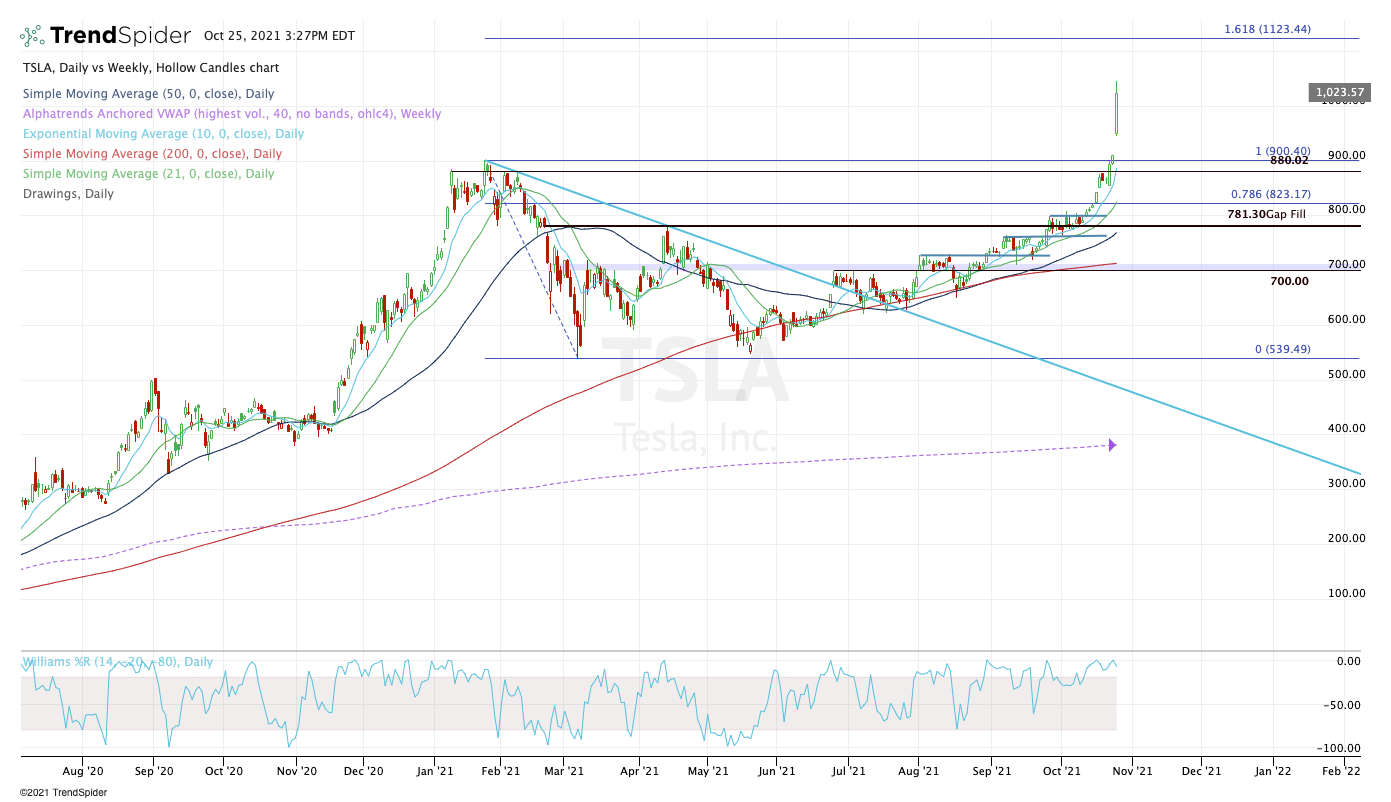Click the Jan '22 date axis label
Image resolution: width=1391 pixels, height=802 pixels.
tap(1272, 772)
